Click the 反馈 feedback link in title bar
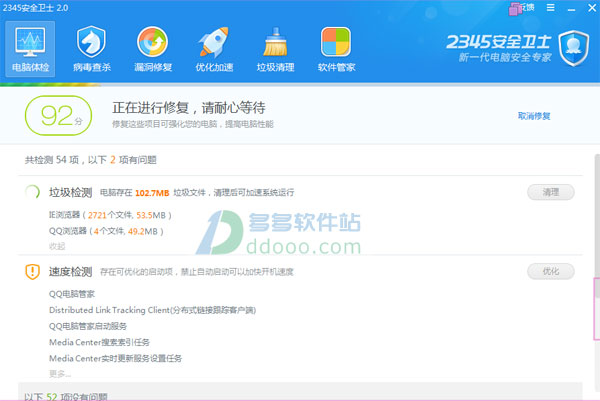The height and width of the screenshot is (401, 600). click(528, 7)
